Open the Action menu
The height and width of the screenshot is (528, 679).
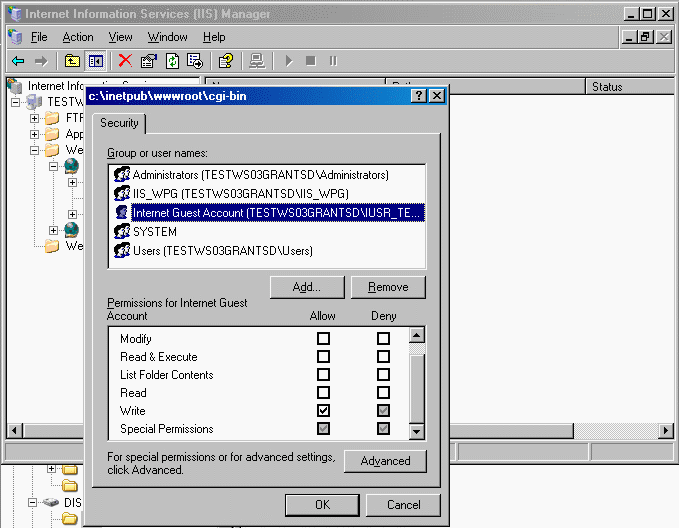click(78, 37)
